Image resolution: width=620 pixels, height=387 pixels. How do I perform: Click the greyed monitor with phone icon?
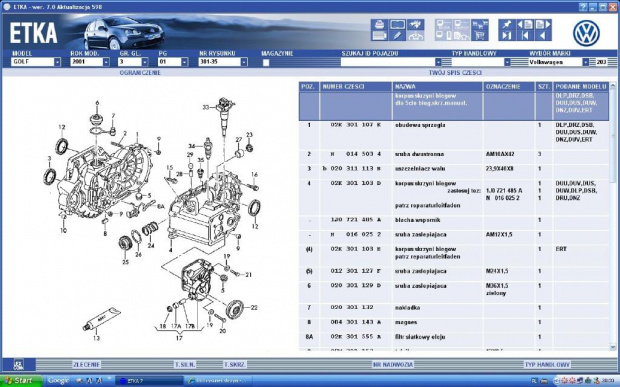443,36
